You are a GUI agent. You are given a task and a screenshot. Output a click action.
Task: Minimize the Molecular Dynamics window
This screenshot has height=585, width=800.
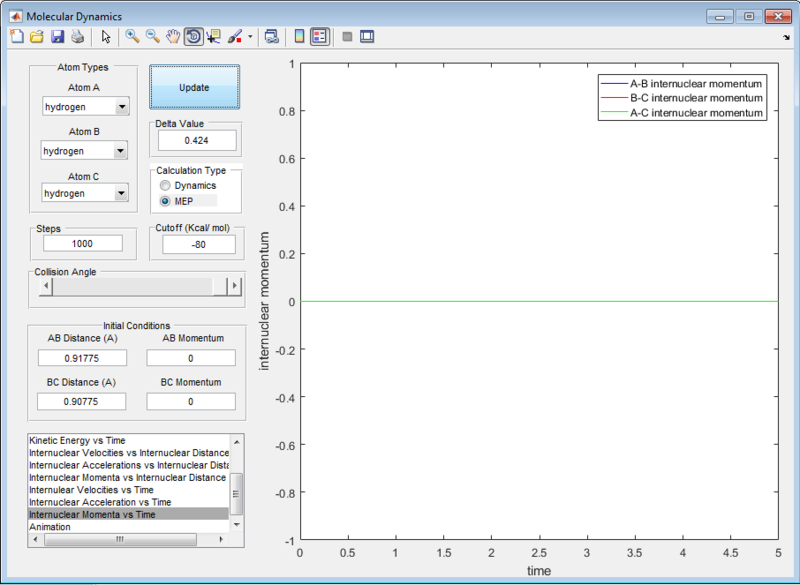[720, 16]
